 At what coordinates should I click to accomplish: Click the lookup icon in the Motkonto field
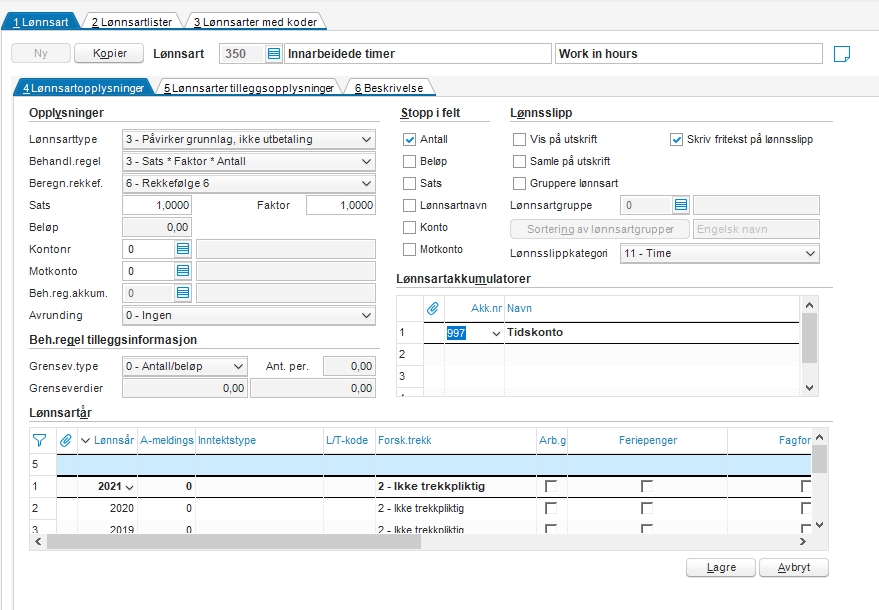click(183, 271)
